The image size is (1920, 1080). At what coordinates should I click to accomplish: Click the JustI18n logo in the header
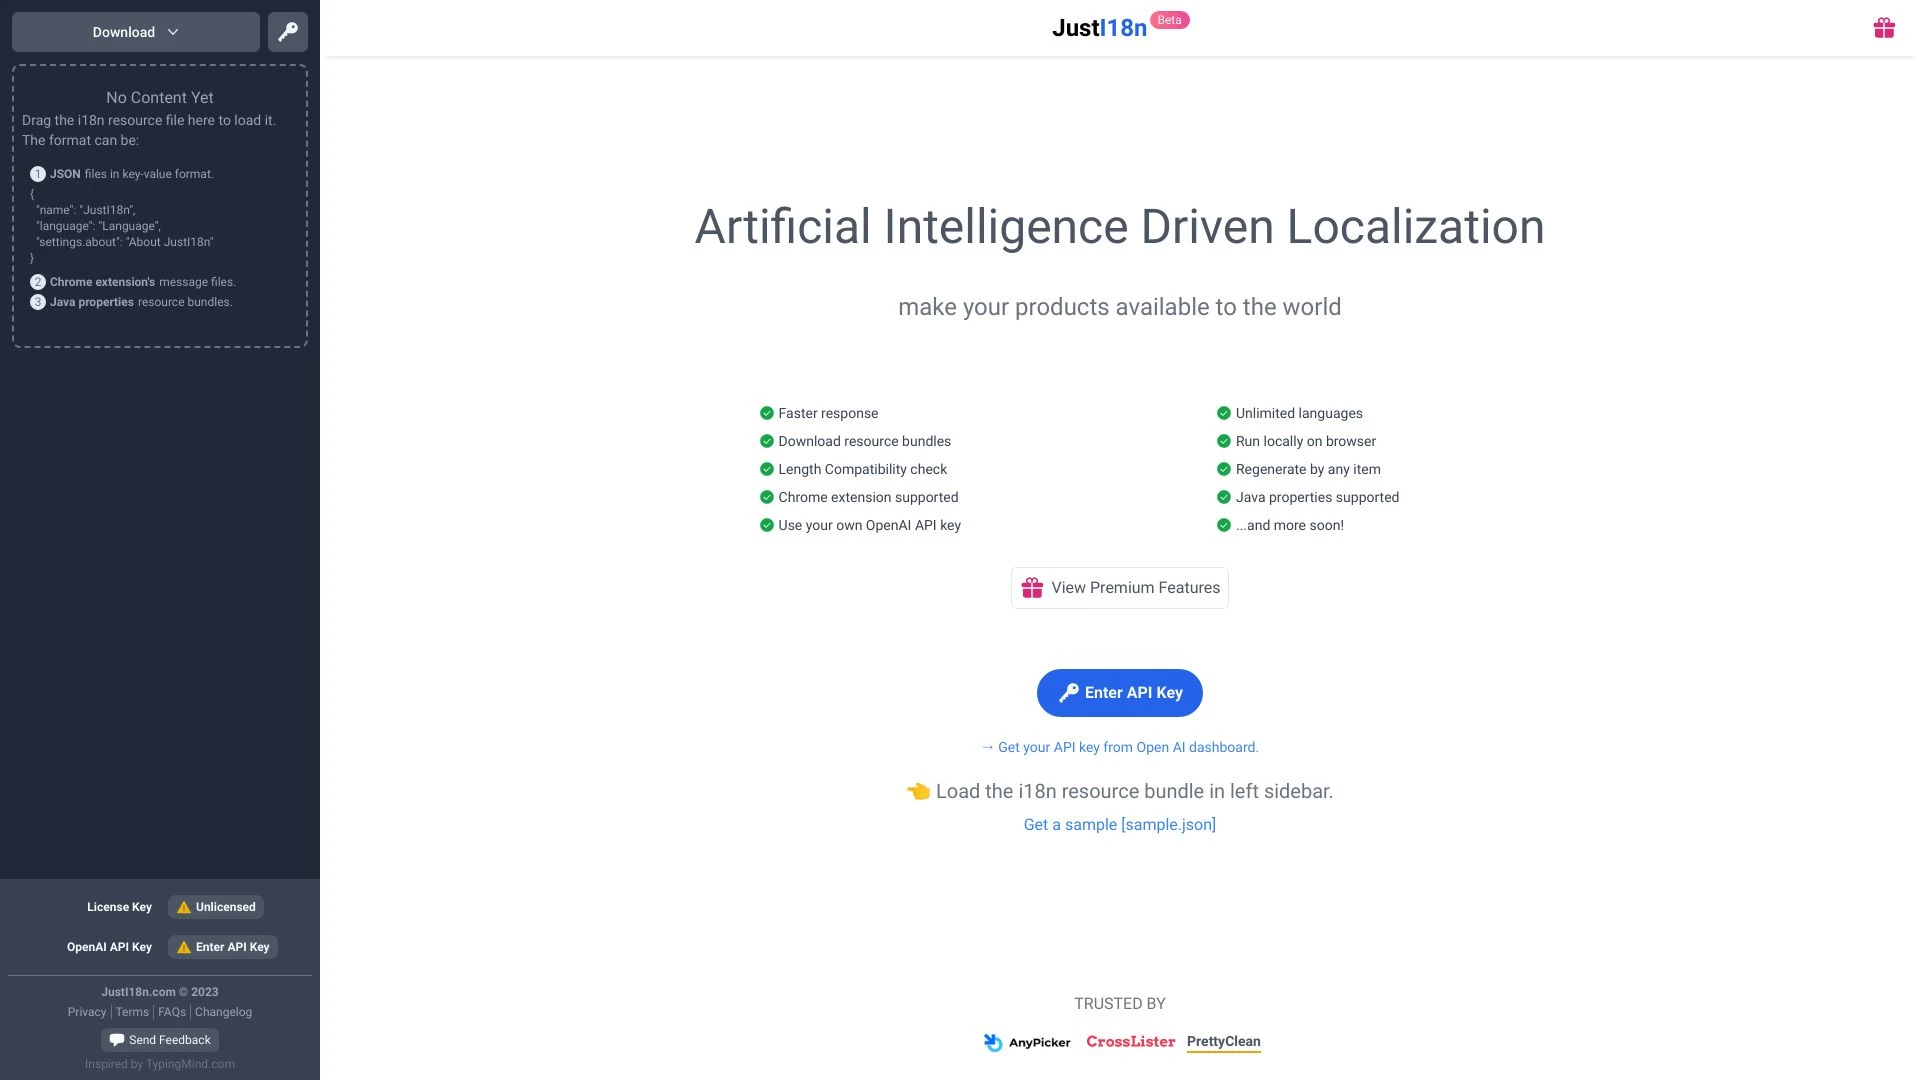coord(1100,28)
